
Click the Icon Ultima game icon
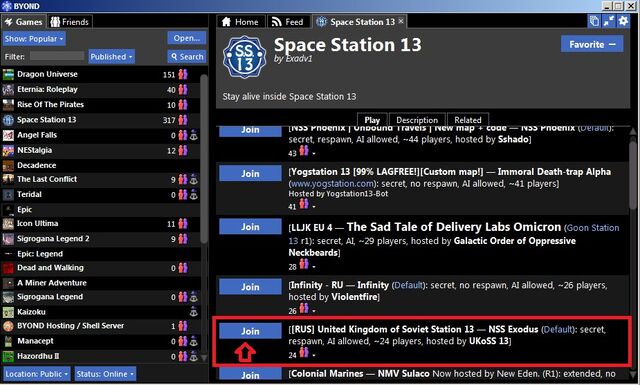tap(8, 224)
